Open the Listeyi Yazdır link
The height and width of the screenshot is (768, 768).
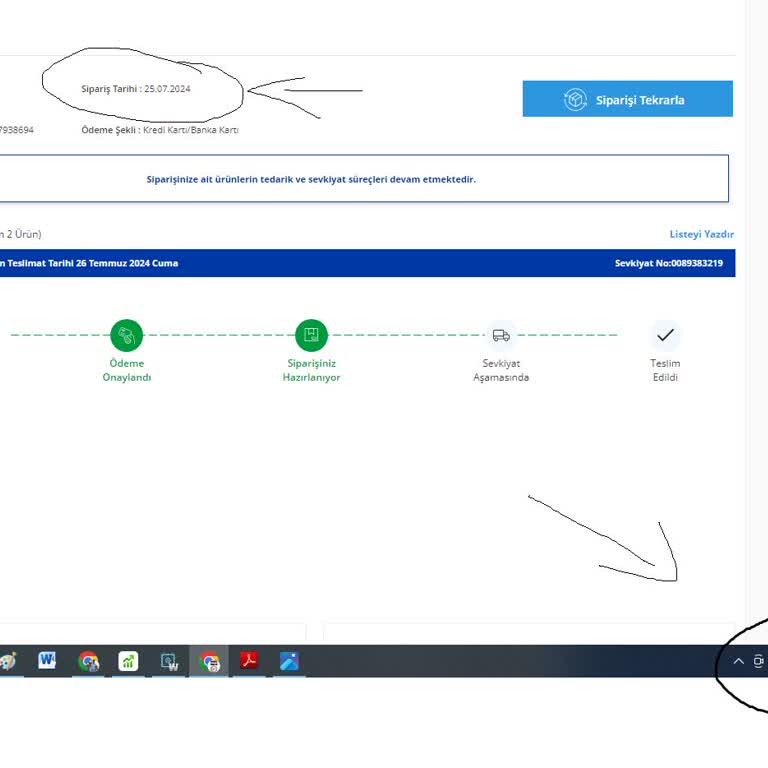coord(701,234)
